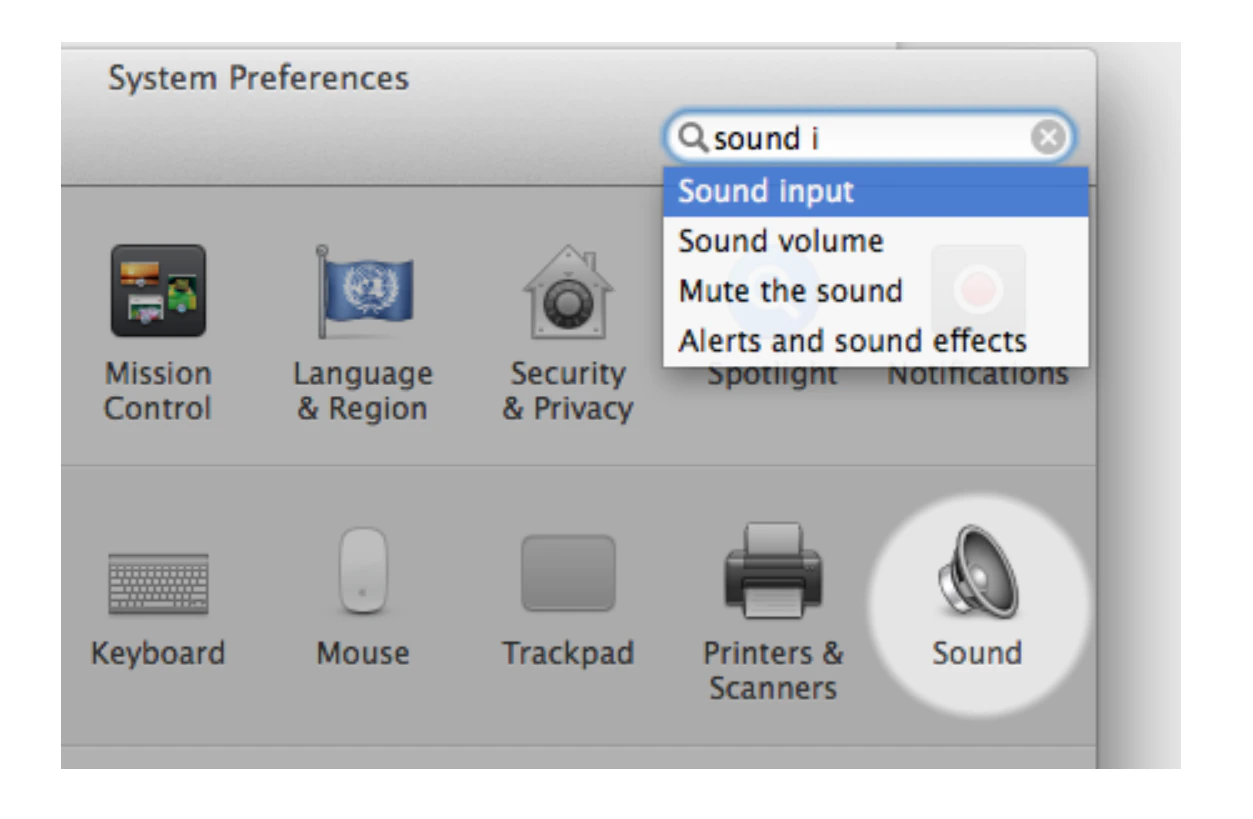Open Printers & Scanners preferences
1253x819 pixels.
click(x=772, y=570)
